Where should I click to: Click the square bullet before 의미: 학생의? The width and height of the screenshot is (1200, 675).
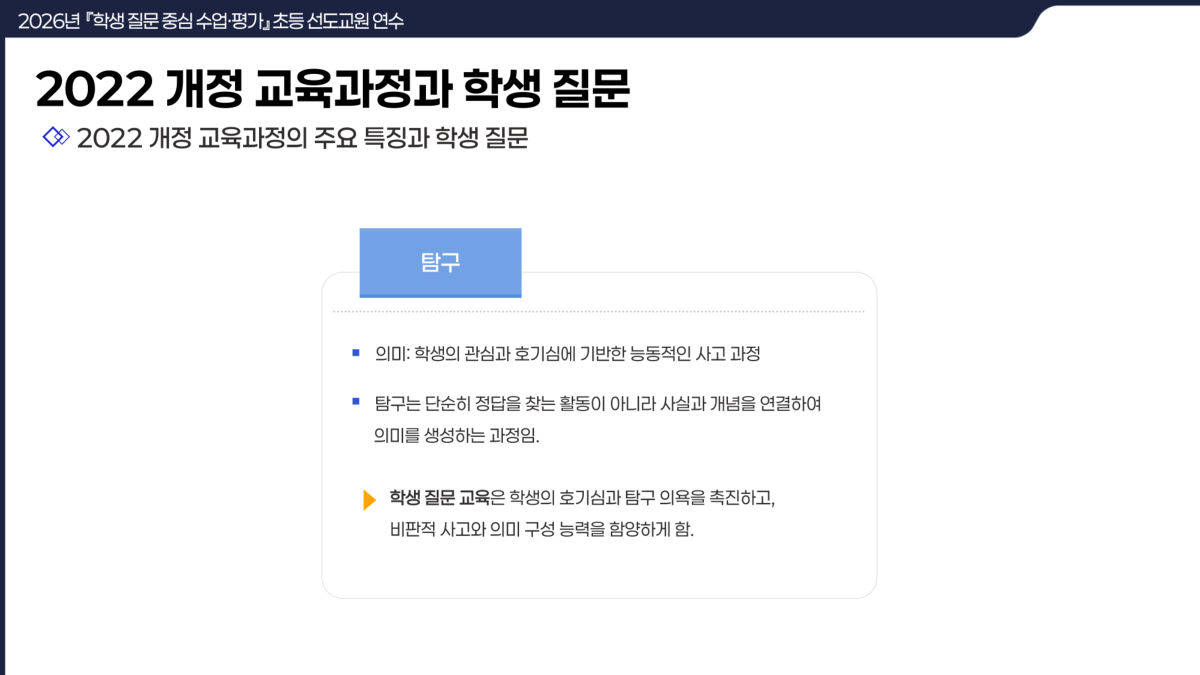click(x=355, y=353)
